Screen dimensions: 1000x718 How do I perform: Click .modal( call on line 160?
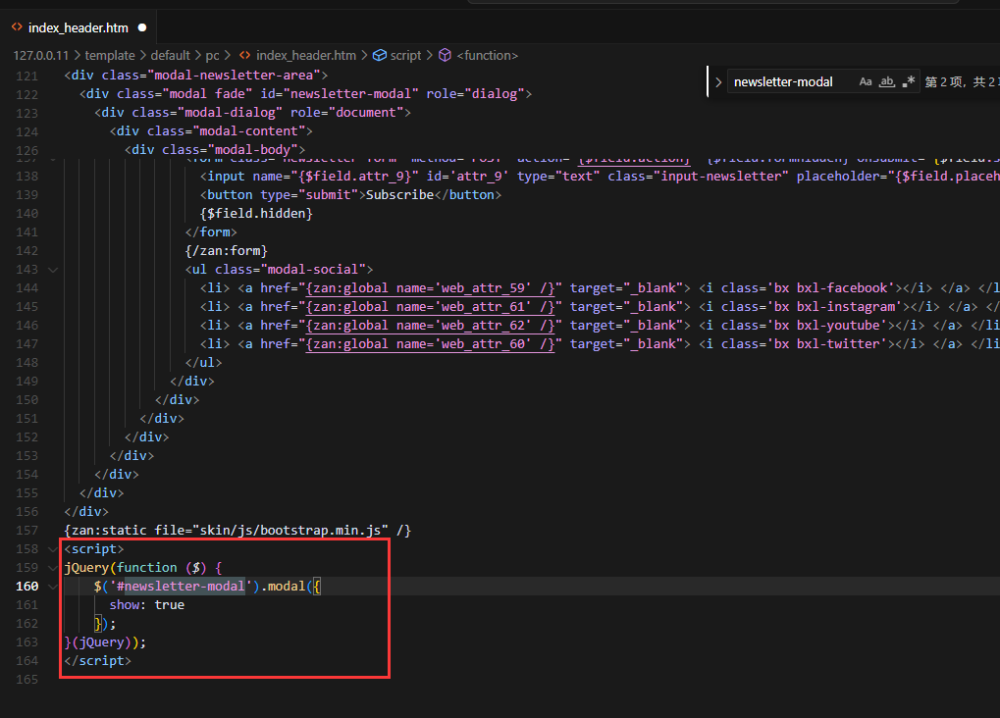tap(287, 586)
